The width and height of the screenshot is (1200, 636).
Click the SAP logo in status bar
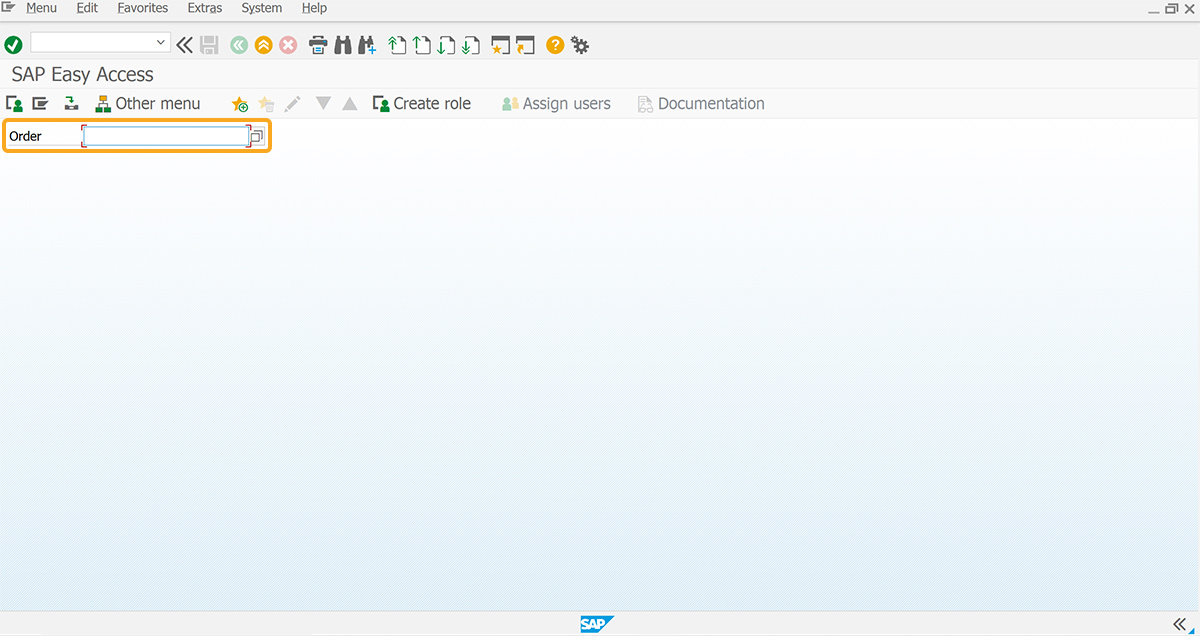(597, 624)
